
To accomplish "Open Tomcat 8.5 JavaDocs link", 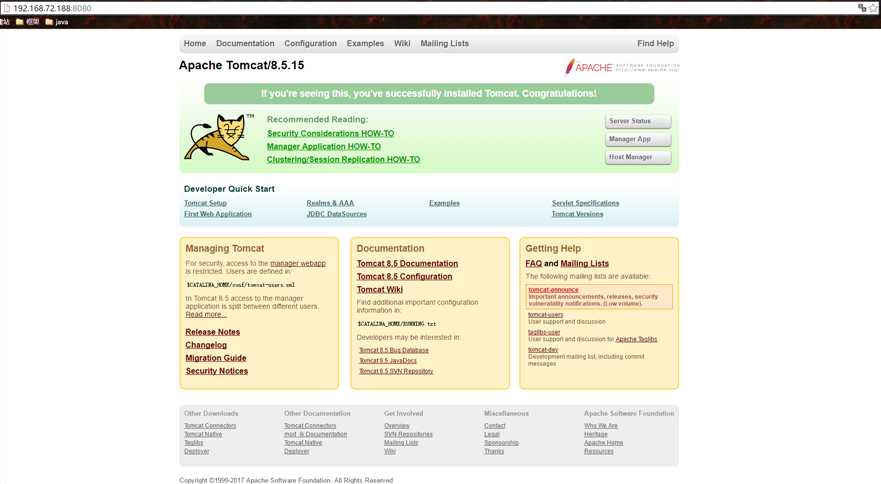I will [x=388, y=361].
